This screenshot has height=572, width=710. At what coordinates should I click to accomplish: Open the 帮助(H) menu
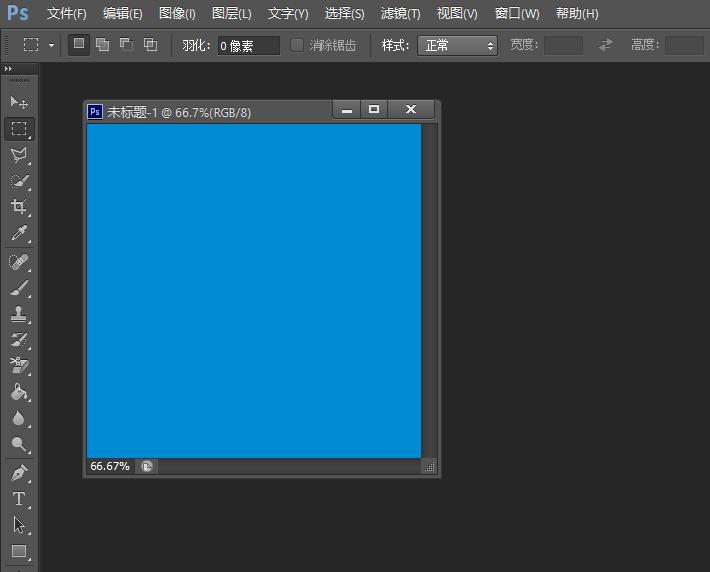[577, 14]
